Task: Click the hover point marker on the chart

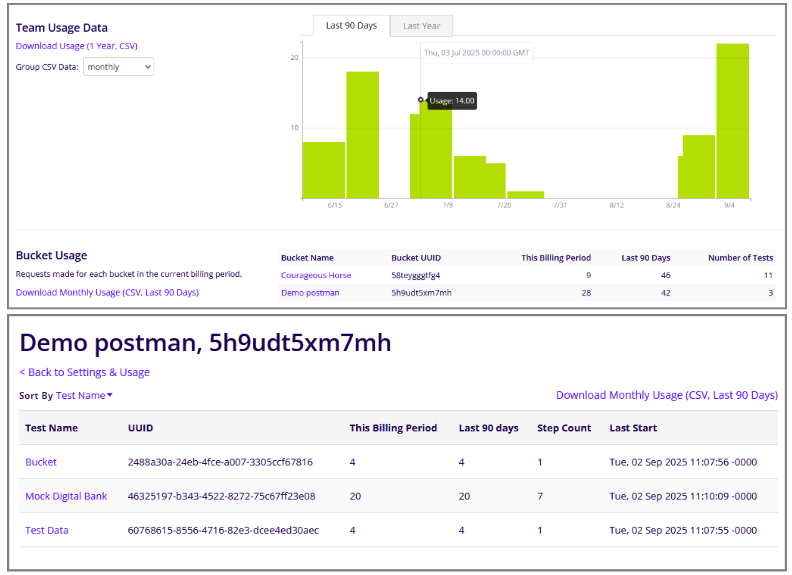Action: [x=421, y=99]
